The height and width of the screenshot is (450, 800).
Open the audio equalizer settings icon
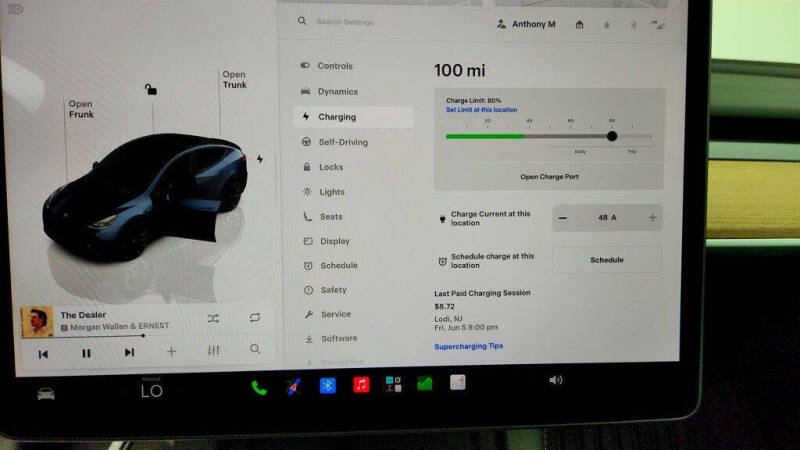pos(214,351)
